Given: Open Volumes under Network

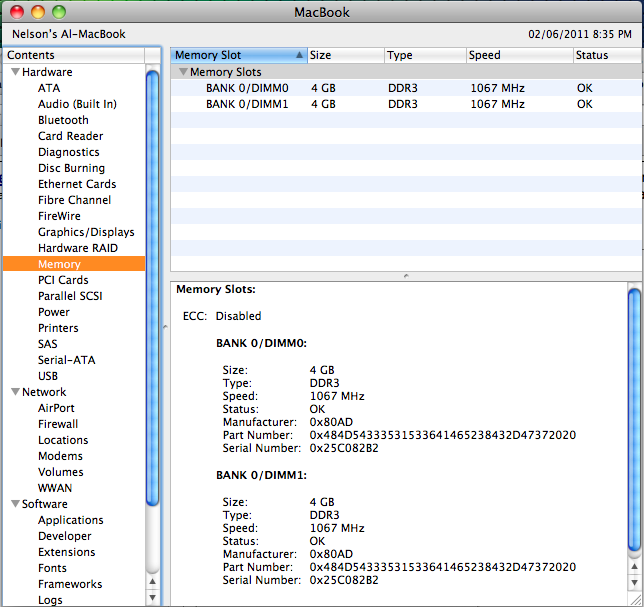Looking at the screenshot, I should coord(61,472).
